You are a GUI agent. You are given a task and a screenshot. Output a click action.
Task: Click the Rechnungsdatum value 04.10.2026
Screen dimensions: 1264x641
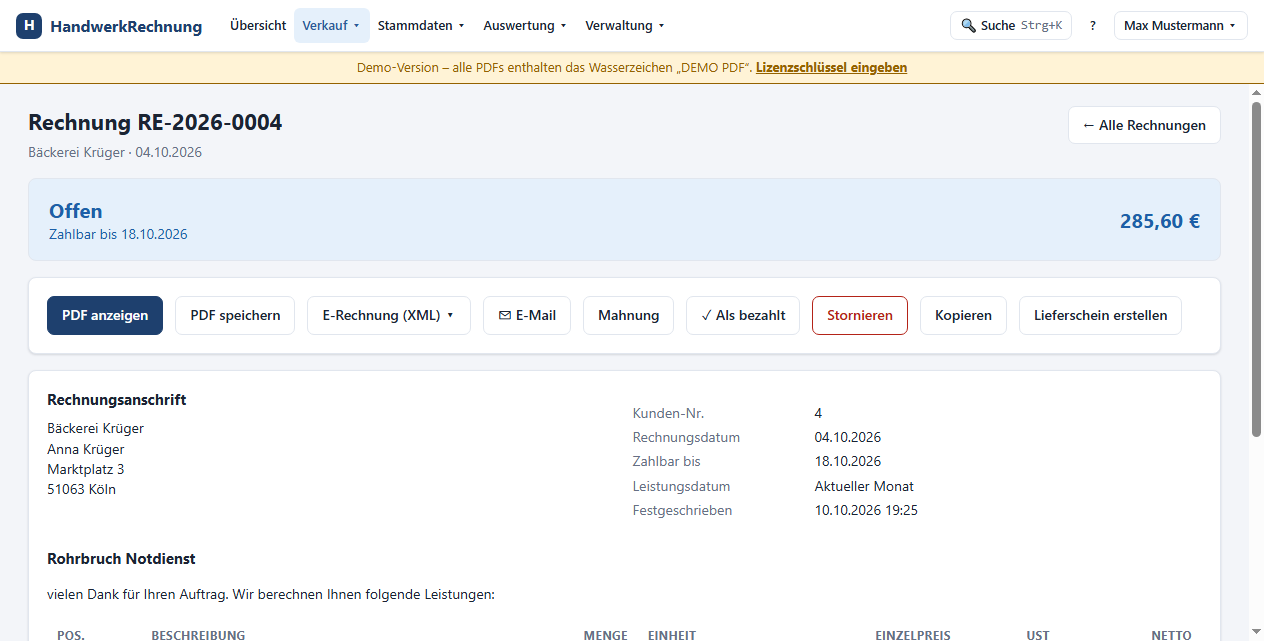click(848, 437)
